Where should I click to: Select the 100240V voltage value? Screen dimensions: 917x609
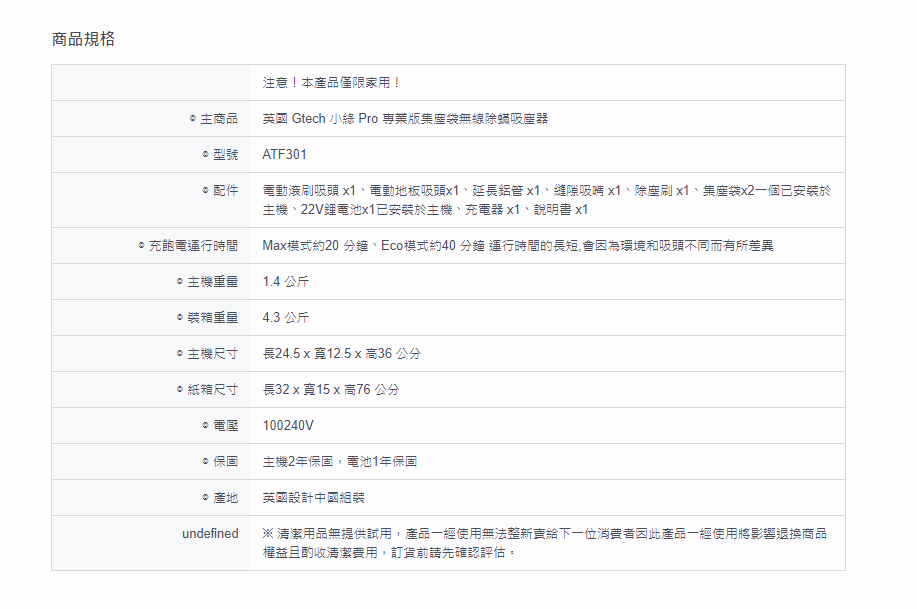[288, 425]
